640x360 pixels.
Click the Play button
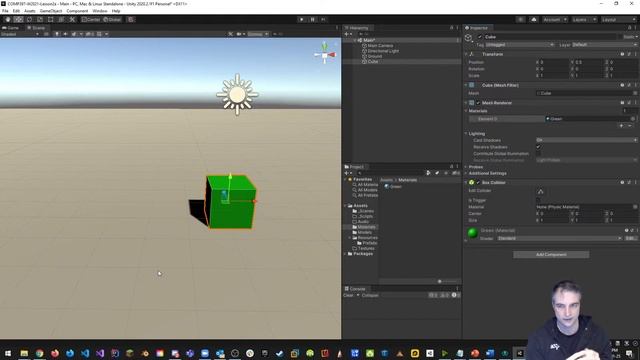(x=302, y=20)
